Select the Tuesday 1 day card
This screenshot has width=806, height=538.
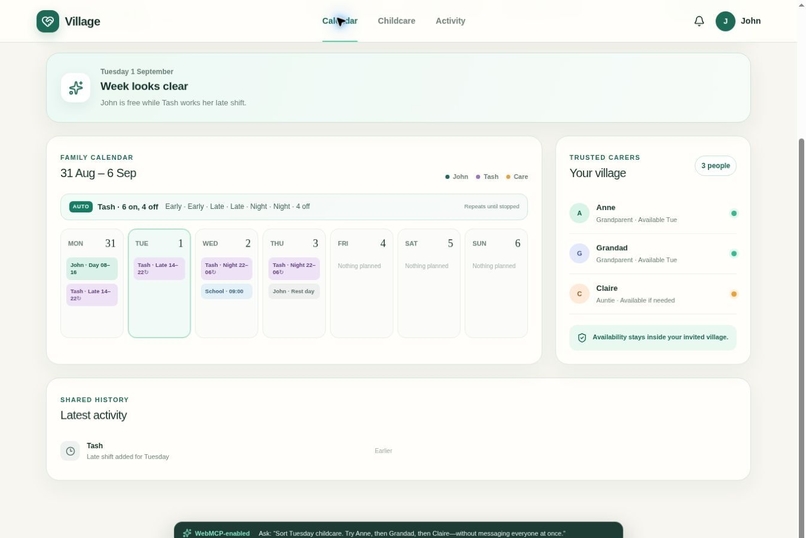coord(159,283)
